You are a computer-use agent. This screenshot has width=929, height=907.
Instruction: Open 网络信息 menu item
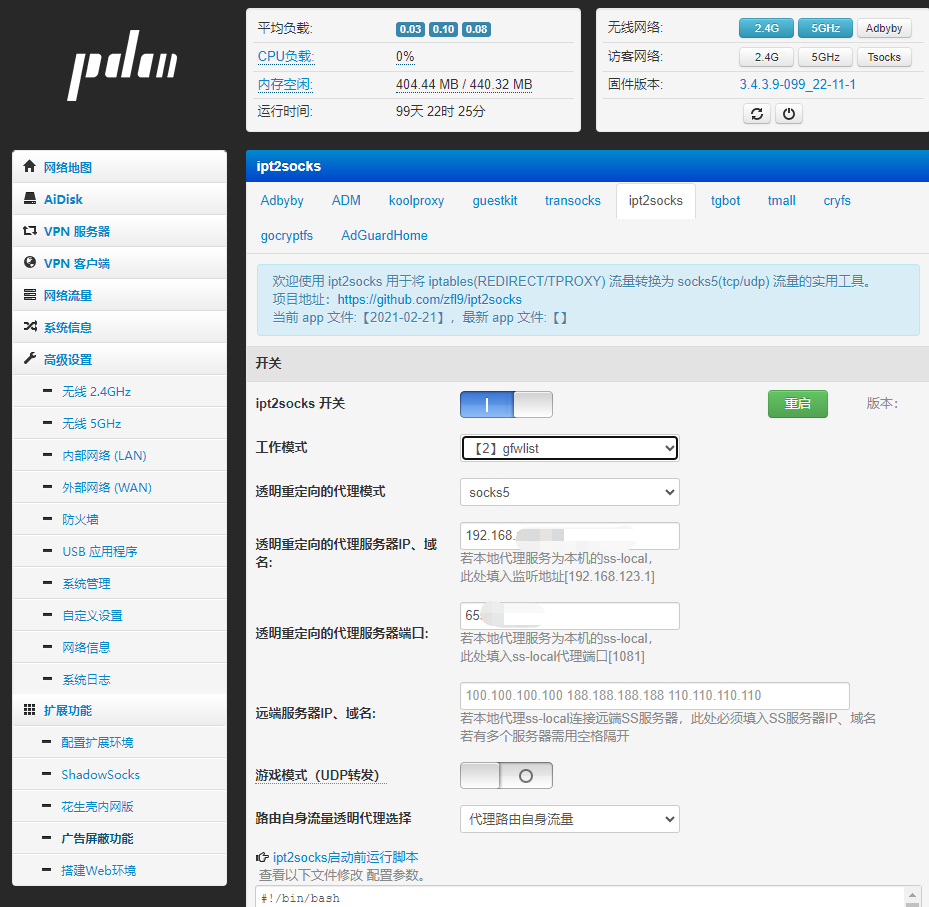tap(87, 647)
